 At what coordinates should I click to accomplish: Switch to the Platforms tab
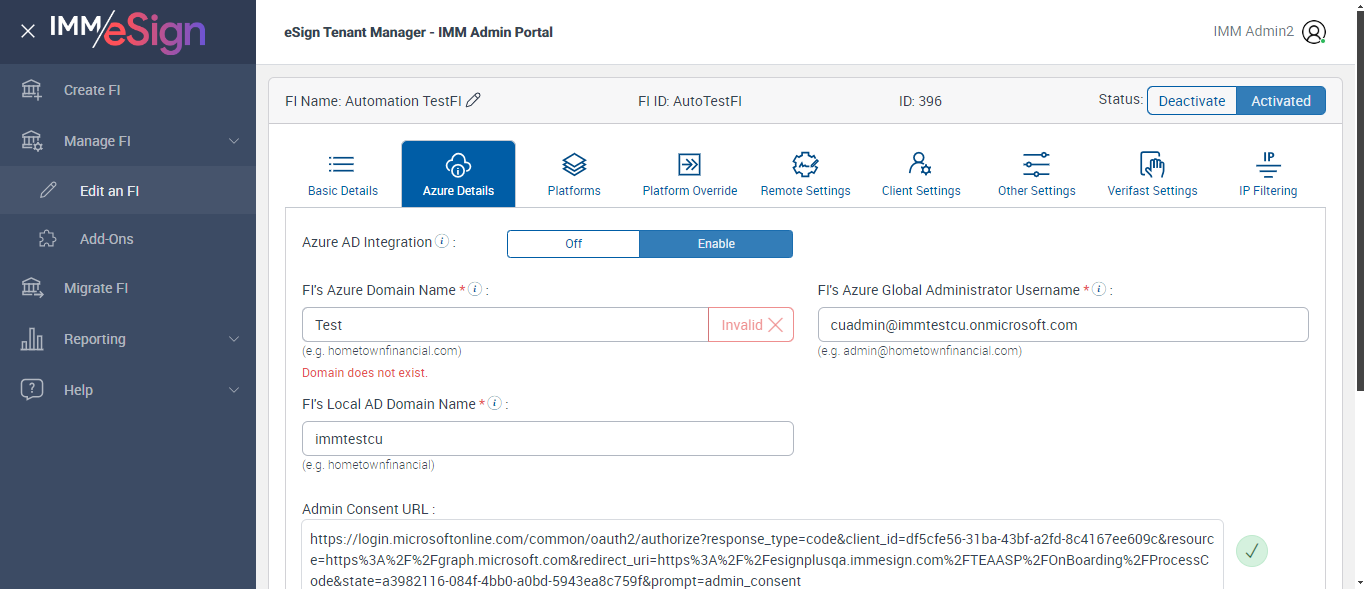pos(574,174)
